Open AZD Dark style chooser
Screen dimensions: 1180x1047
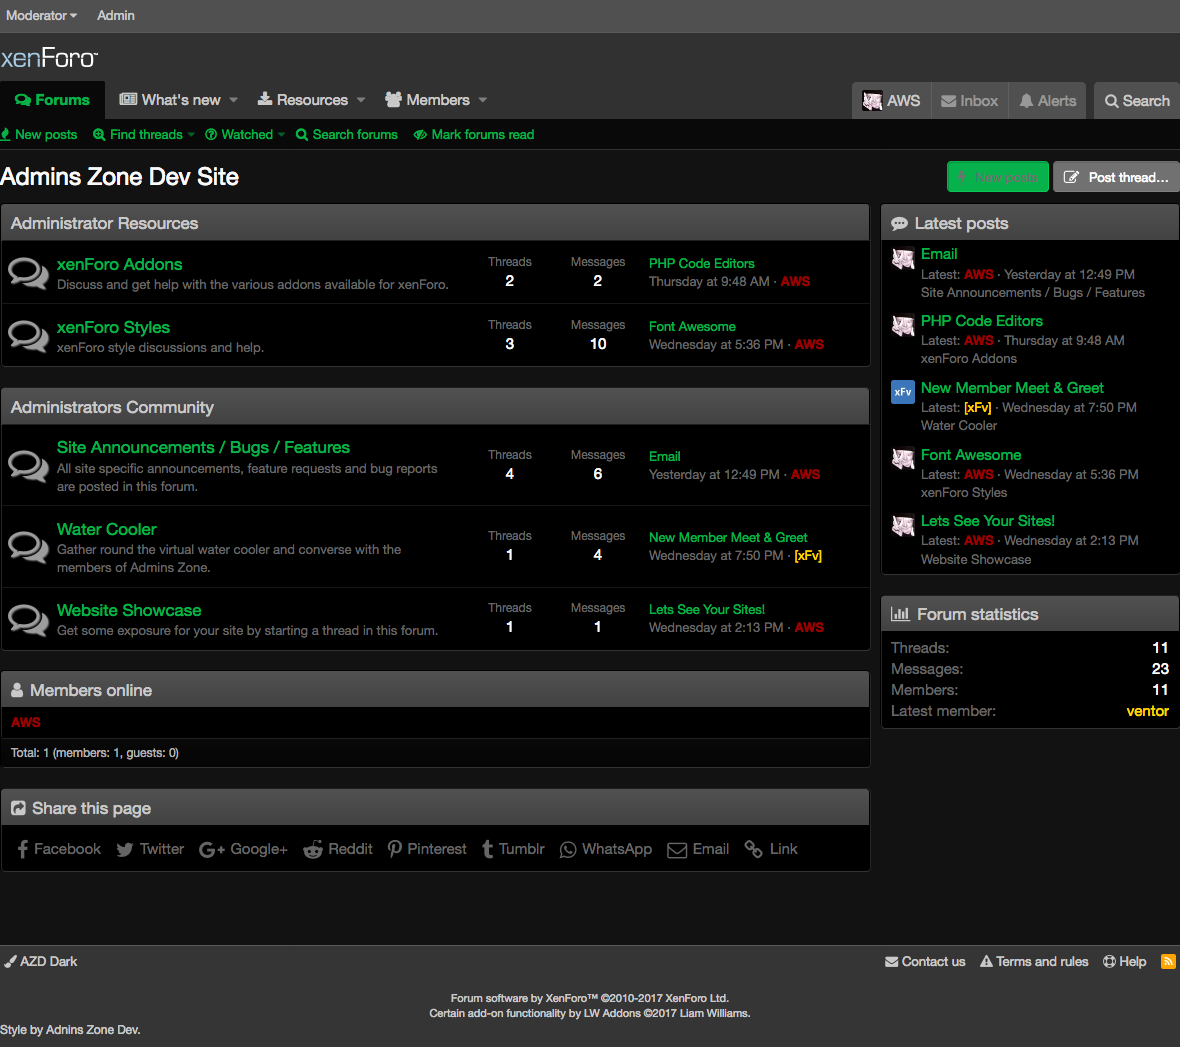[x=41, y=962]
